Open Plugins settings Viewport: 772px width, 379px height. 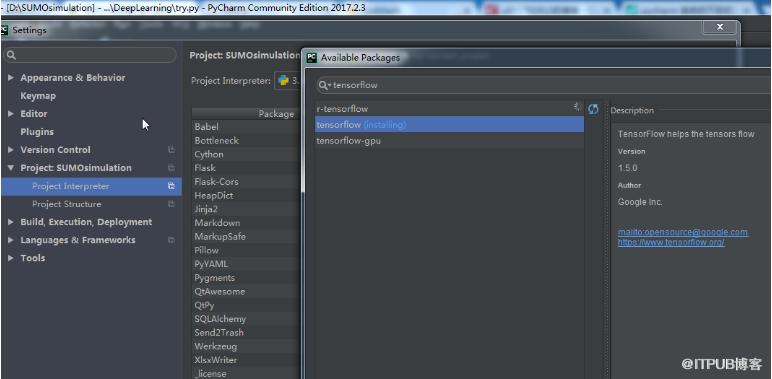pyautogui.click(x=37, y=132)
